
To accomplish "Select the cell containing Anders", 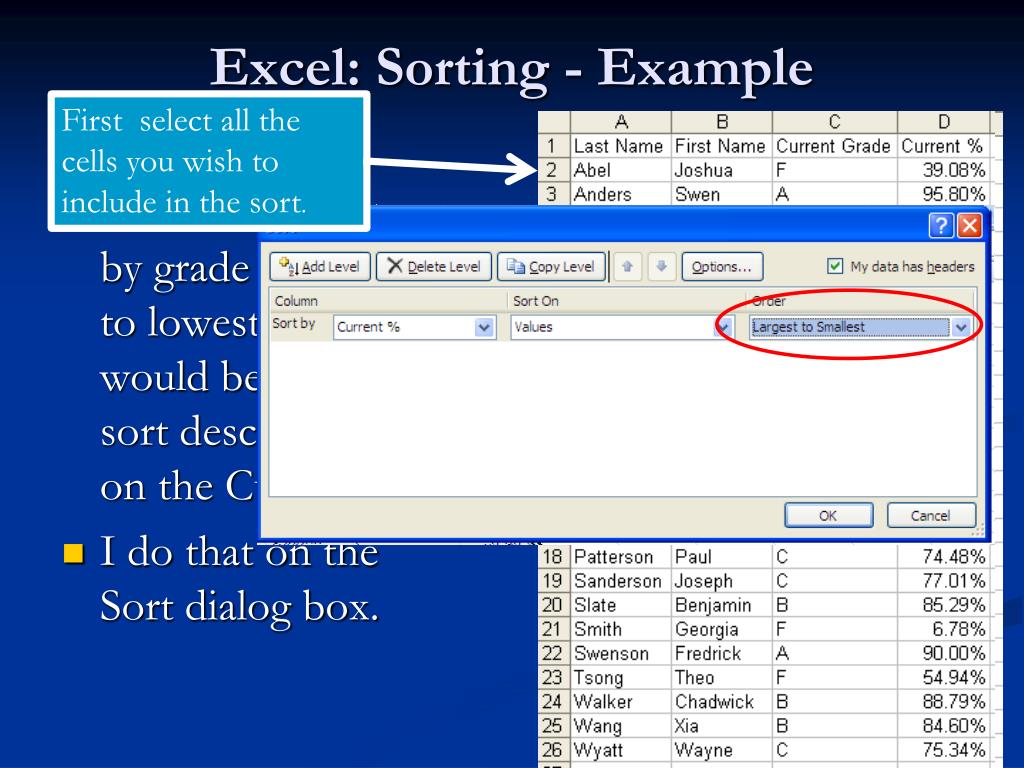I will click(x=620, y=194).
